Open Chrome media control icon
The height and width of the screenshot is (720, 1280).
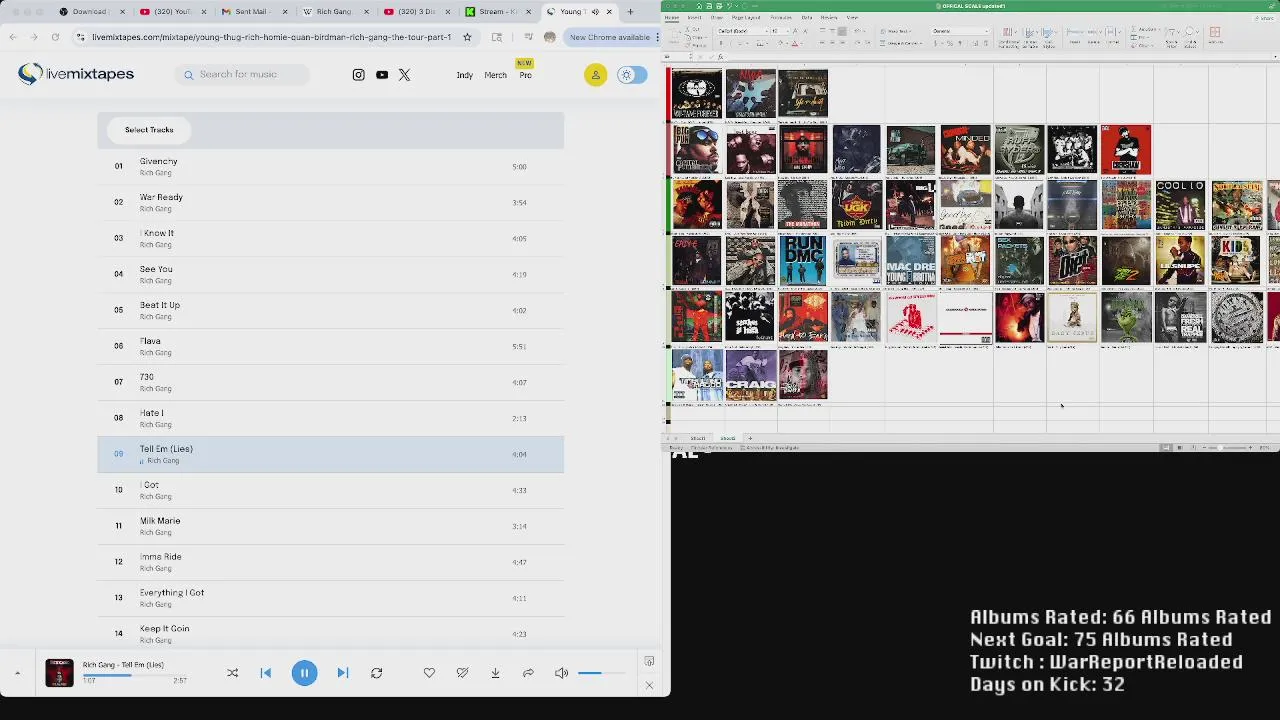528,37
